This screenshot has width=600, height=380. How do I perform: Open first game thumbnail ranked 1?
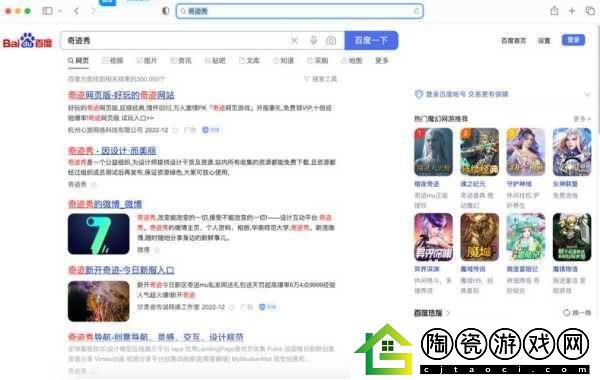point(433,152)
